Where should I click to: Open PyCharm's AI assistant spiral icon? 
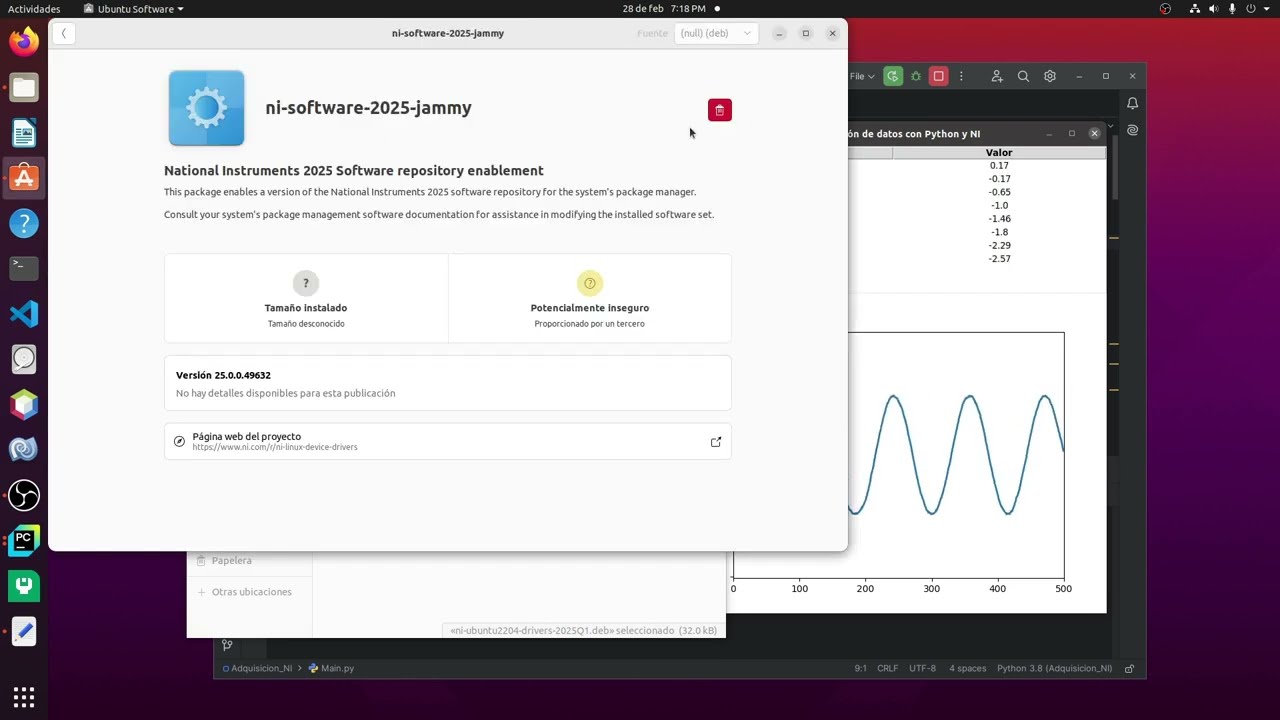click(x=1133, y=131)
